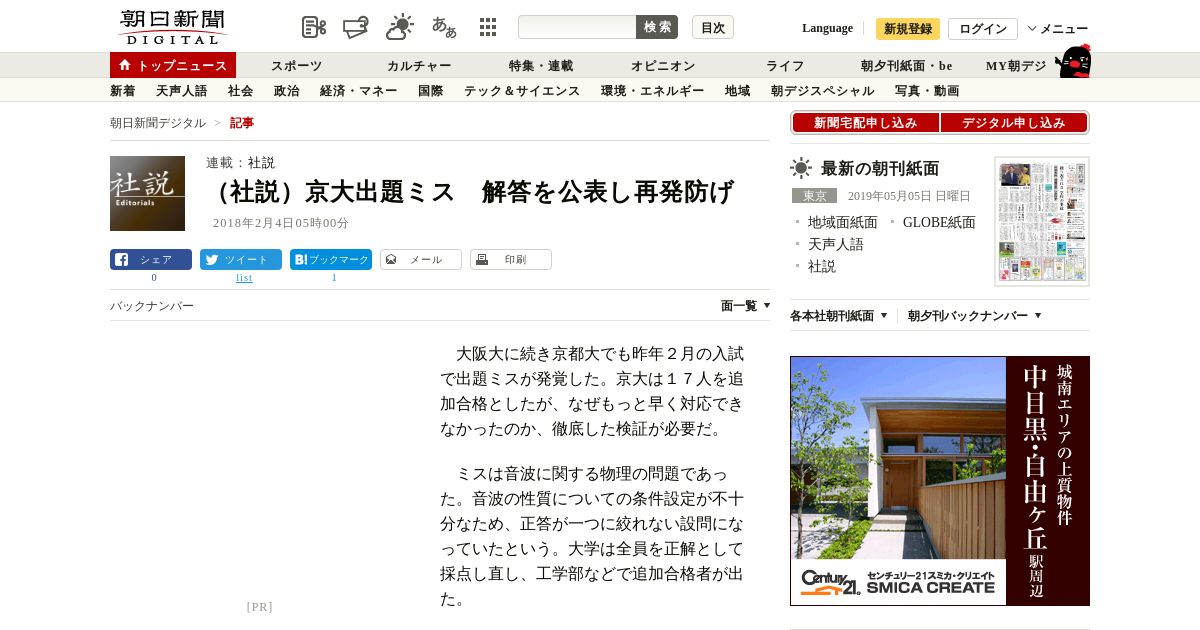Click the 目次 button
The height and width of the screenshot is (630, 1200).
[713, 27]
